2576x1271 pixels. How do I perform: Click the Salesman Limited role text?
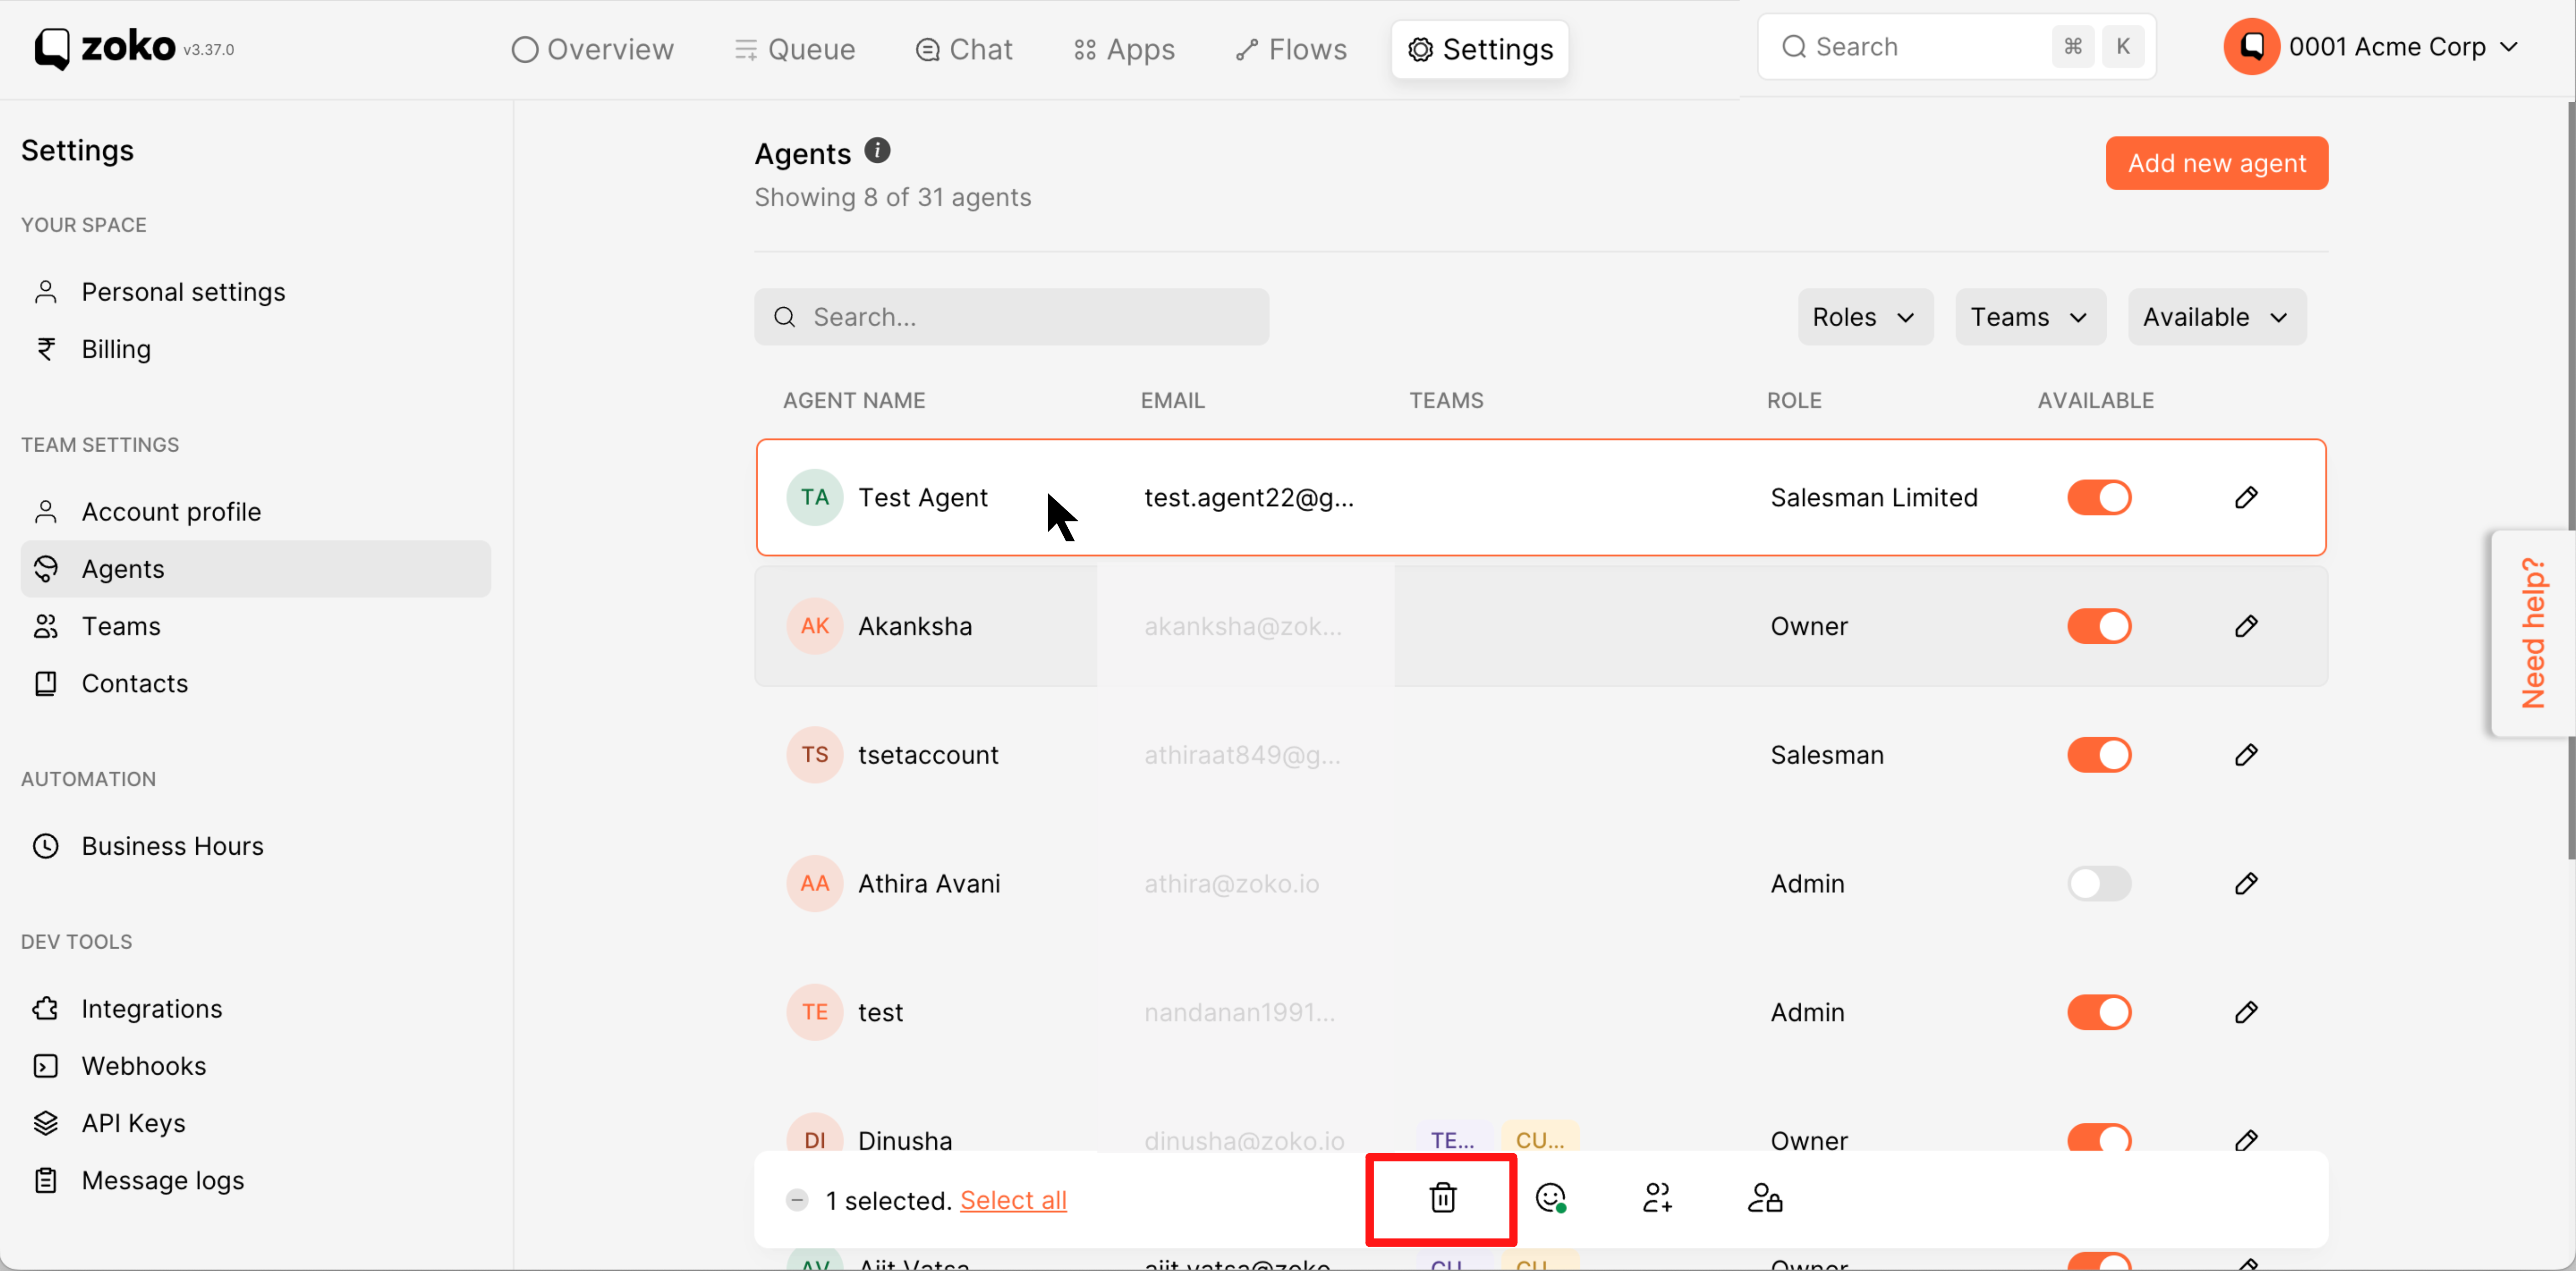pyautogui.click(x=1874, y=498)
